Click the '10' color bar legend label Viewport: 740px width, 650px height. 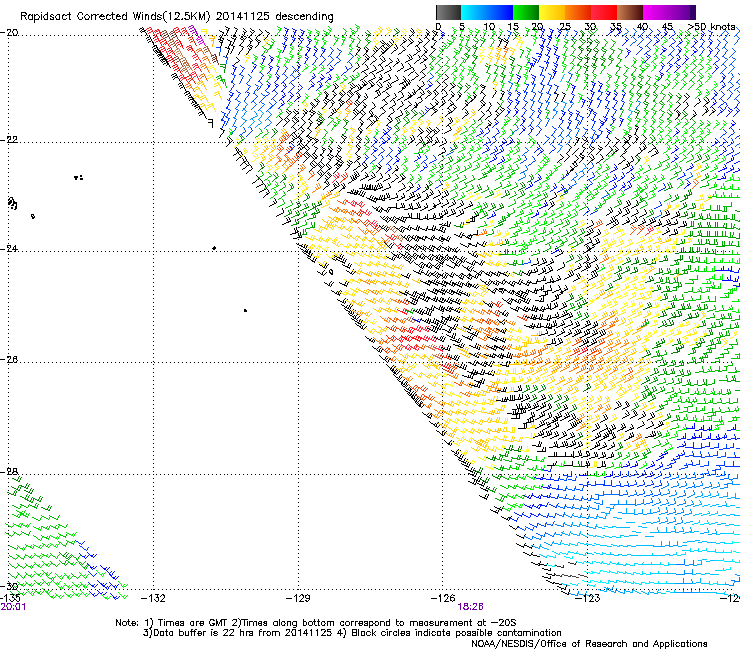pyautogui.click(x=489, y=26)
